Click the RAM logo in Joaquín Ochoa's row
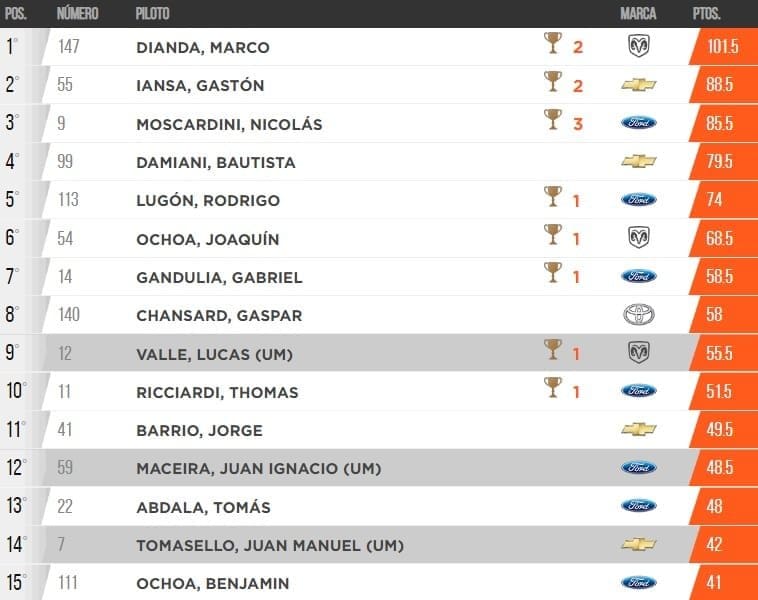This screenshot has width=758, height=600. click(639, 238)
